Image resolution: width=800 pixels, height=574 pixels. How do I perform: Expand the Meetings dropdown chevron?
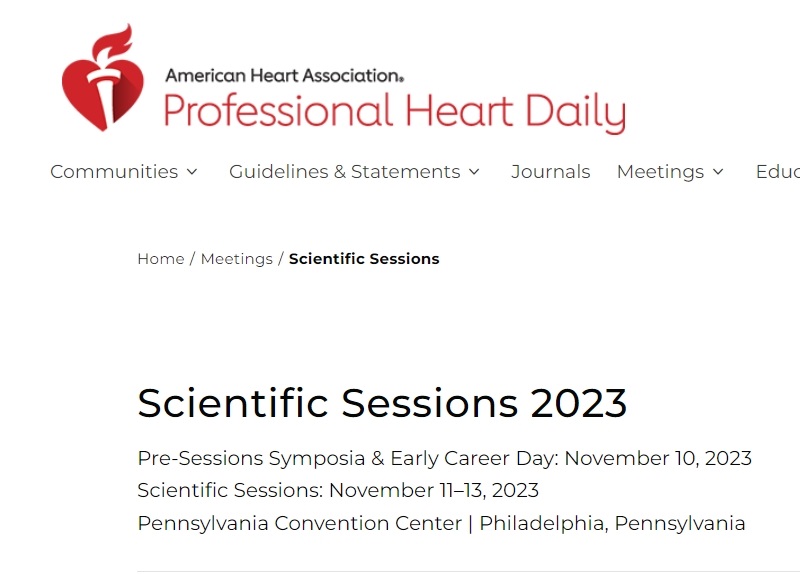click(x=718, y=172)
